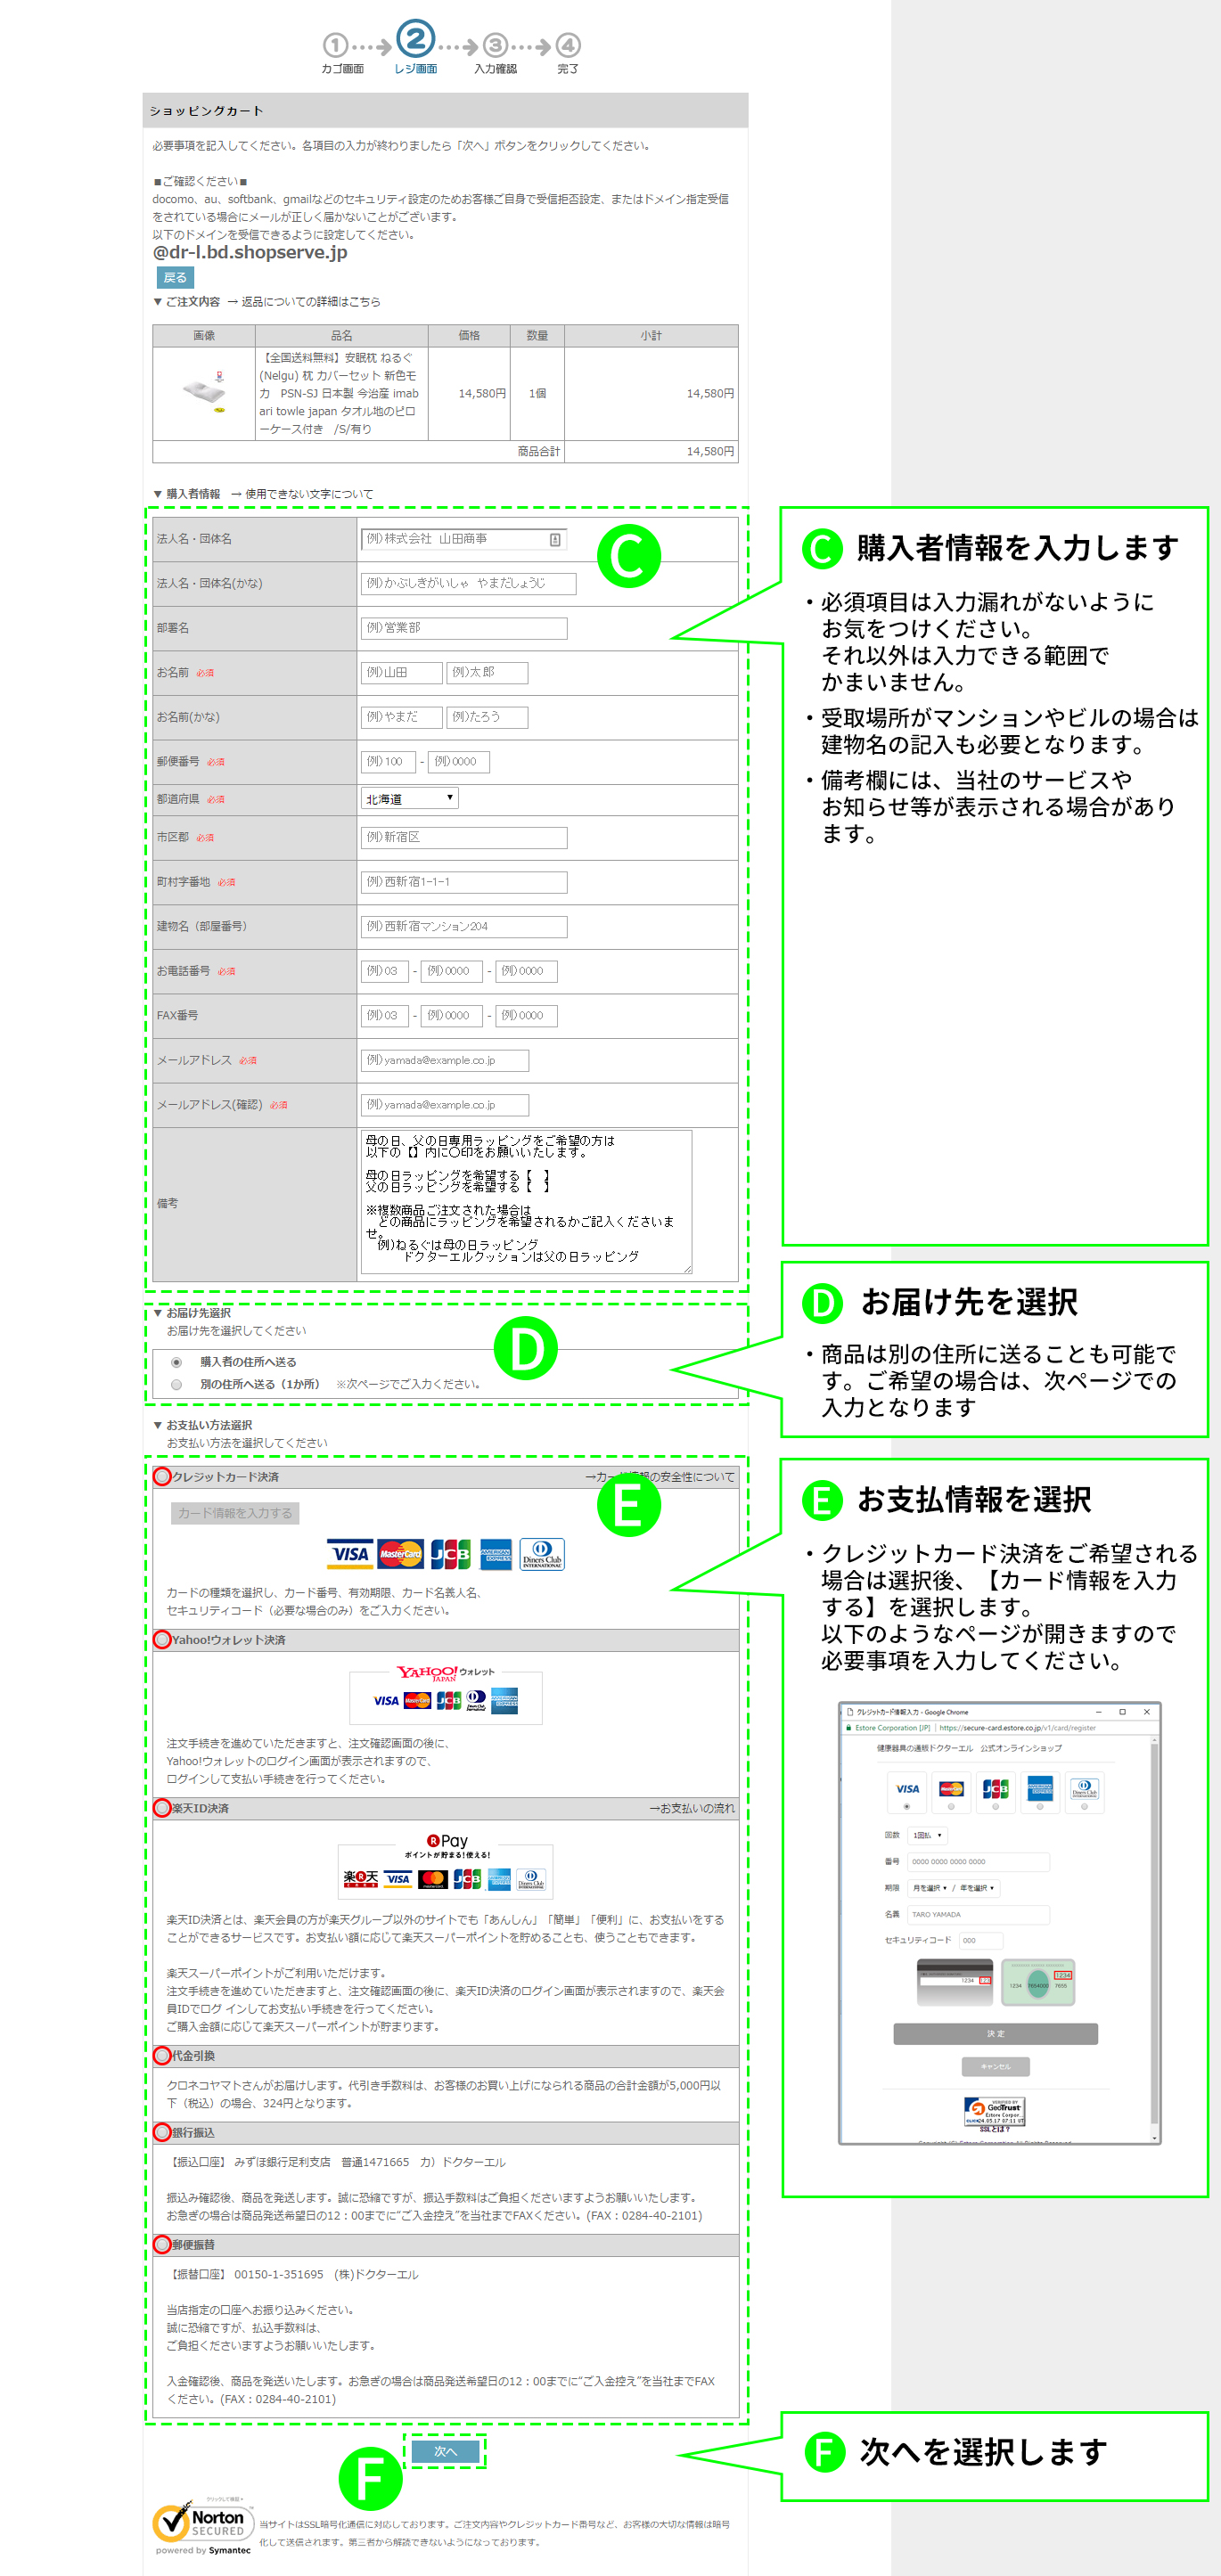The width and height of the screenshot is (1221, 2576).
Task: Click the R Pay logo
Action: pyautogui.click(x=447, y=1840)
